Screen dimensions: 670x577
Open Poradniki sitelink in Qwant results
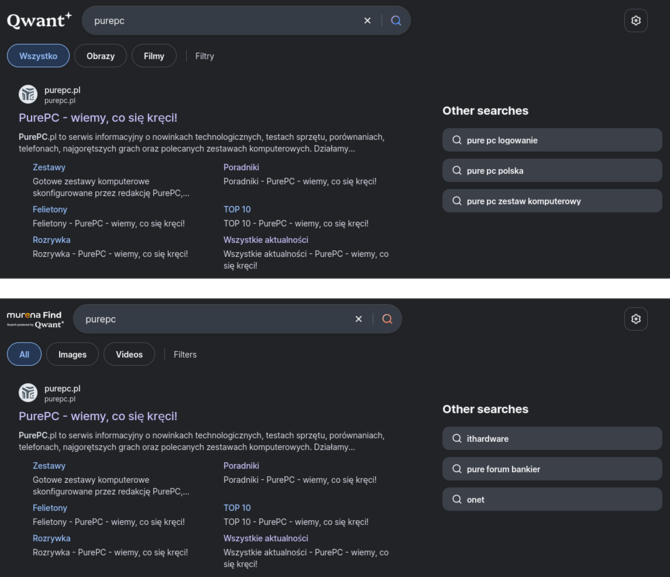[241, 167]
